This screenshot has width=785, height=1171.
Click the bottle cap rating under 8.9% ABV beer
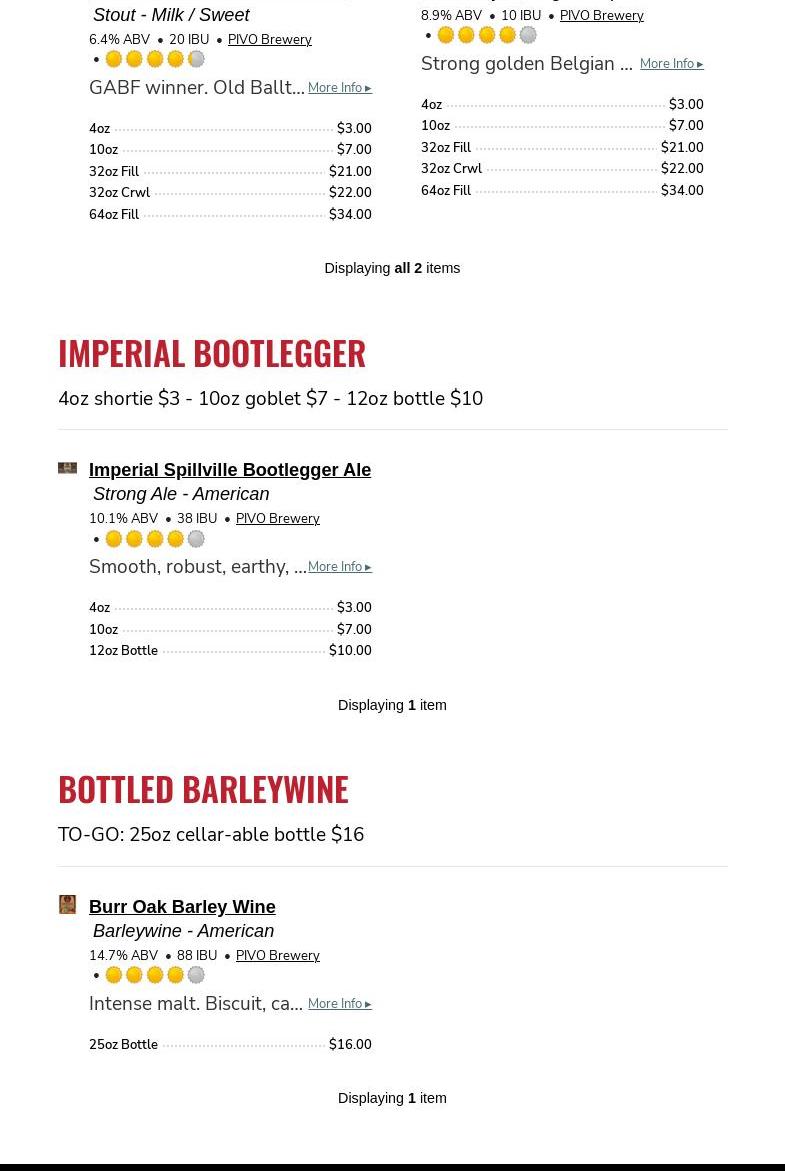tap(486, 35)
